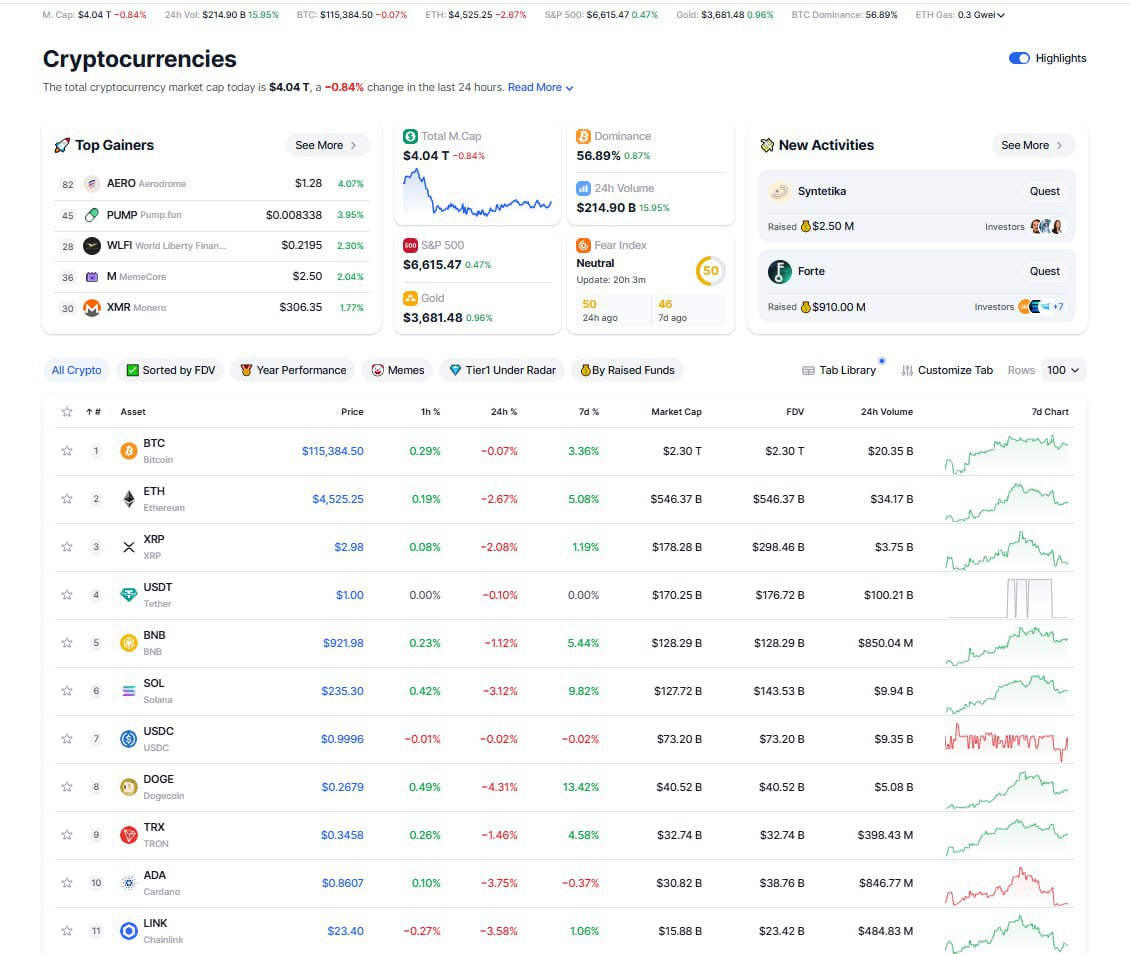Screen dimensions: 1130x954
Task: Click the World Liberty Financial icon
Action: tap(92, 246)
